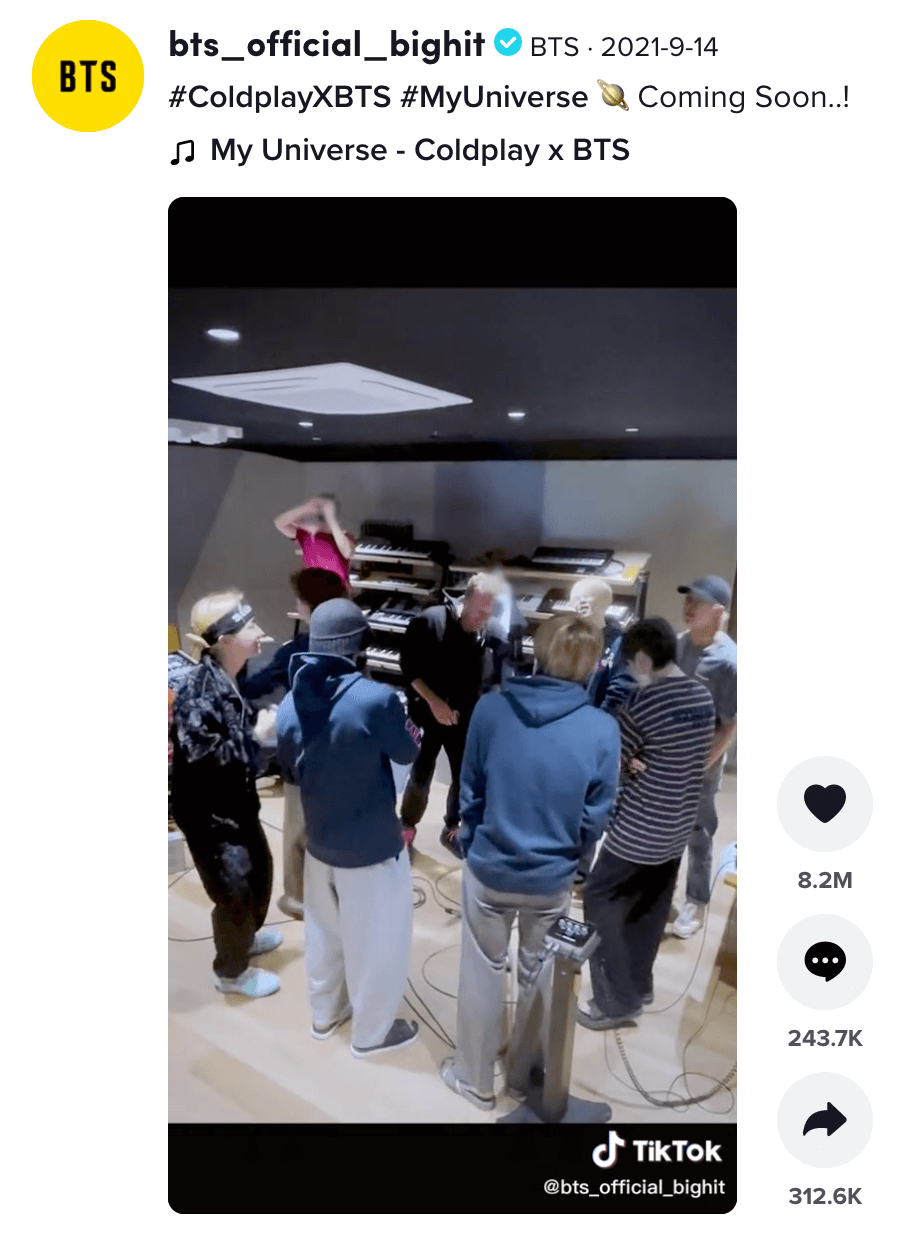Viewport: 924px width, 1244px height.
Task: Share the video using the arrow icon
Action: 825,1120
